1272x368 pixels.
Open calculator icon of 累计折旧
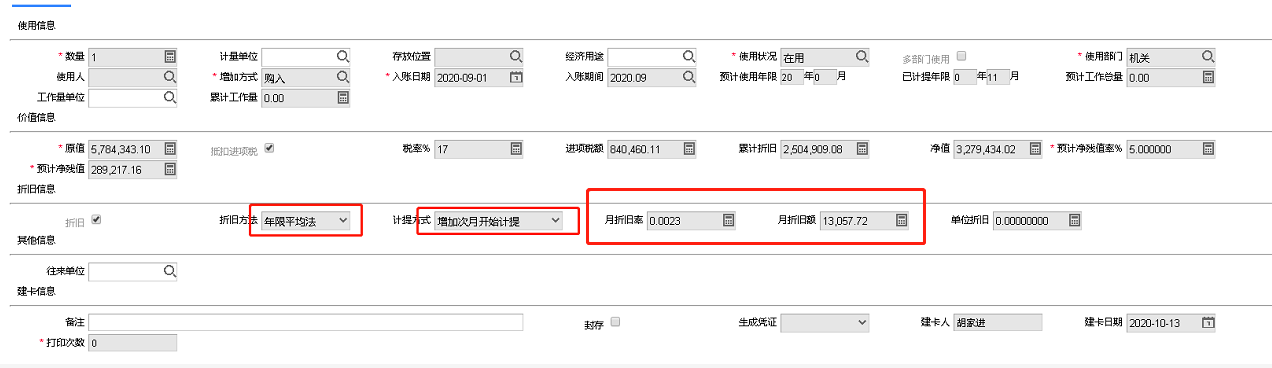[861, 149]
